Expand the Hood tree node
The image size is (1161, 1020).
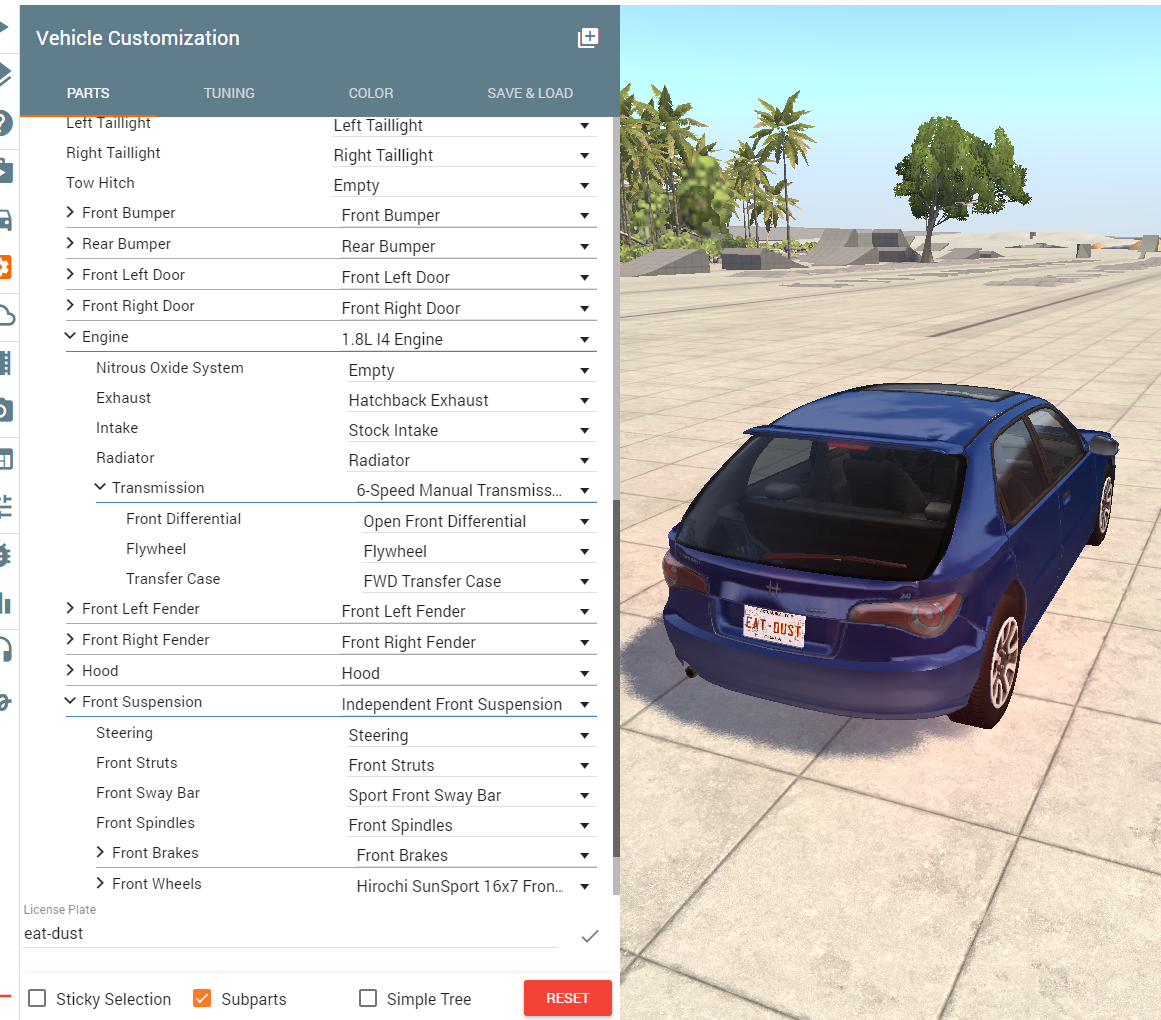click(x=70, y=670)
